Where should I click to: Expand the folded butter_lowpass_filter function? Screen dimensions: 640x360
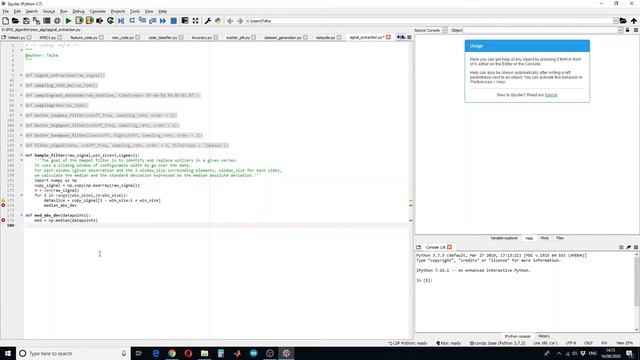click(22, 115)
